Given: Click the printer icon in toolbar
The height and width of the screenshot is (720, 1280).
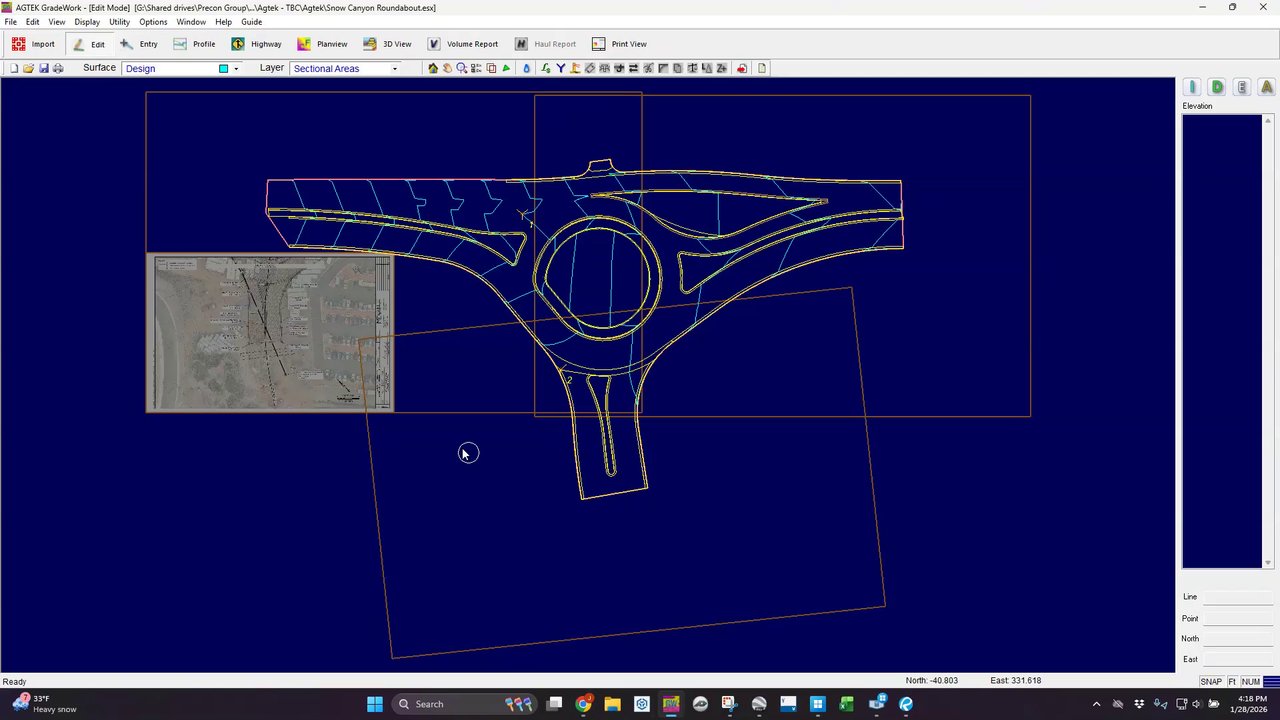Looking at the screenshot, I should coord(58,68).
